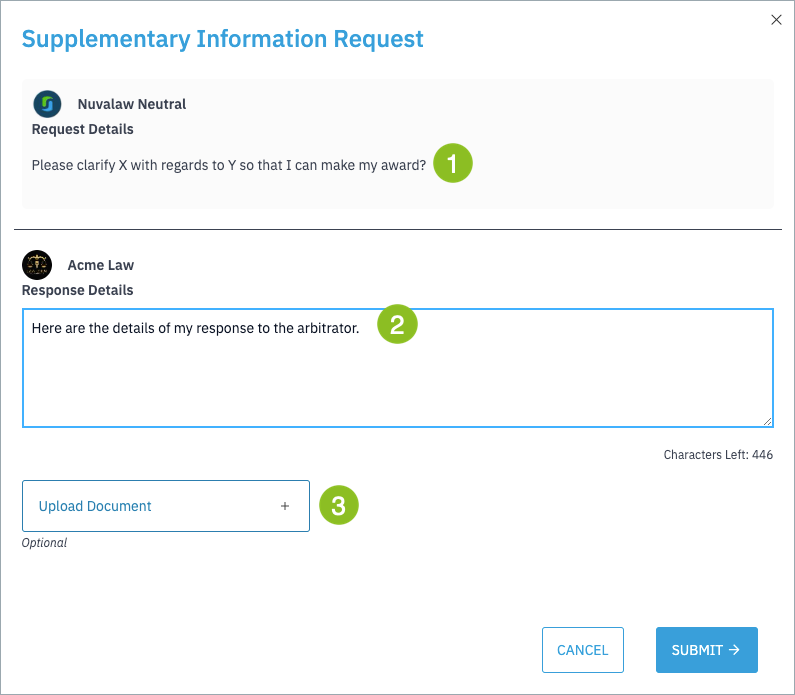Focus the Response Details text area
Image resolution: width=795 pixels, height=695 pixels.
click(x=398, y=368)
